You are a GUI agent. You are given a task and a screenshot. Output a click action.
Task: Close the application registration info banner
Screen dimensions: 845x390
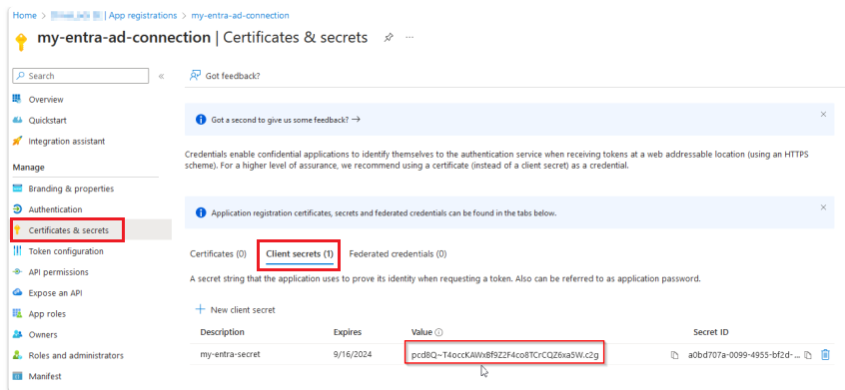coord(823,207)
